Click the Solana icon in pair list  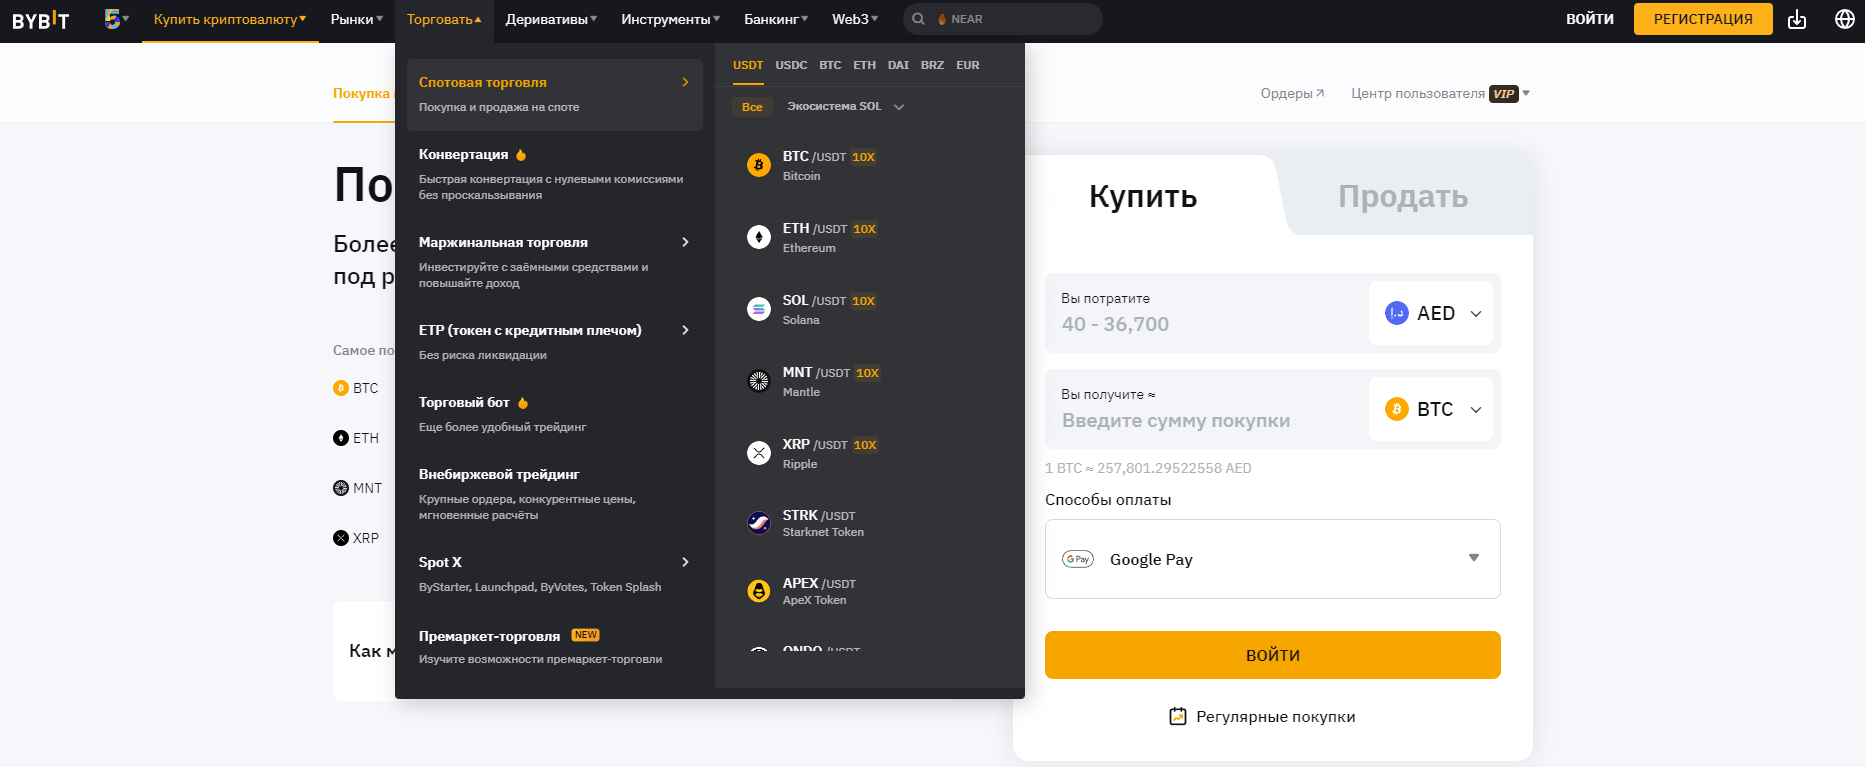[x=759, y=309]
